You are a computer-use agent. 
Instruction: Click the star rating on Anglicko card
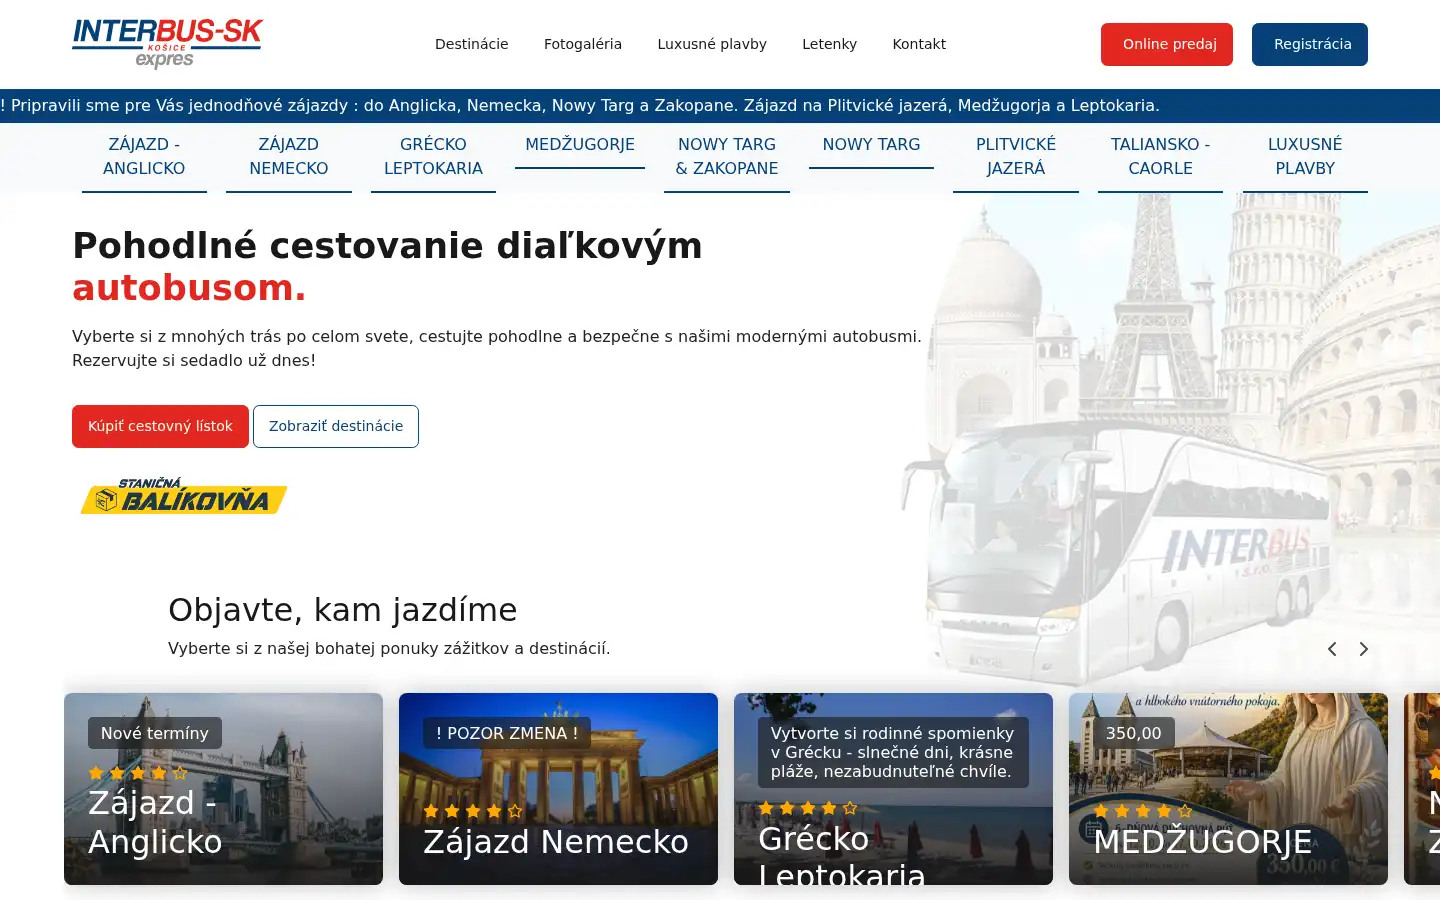click(138, 773)
